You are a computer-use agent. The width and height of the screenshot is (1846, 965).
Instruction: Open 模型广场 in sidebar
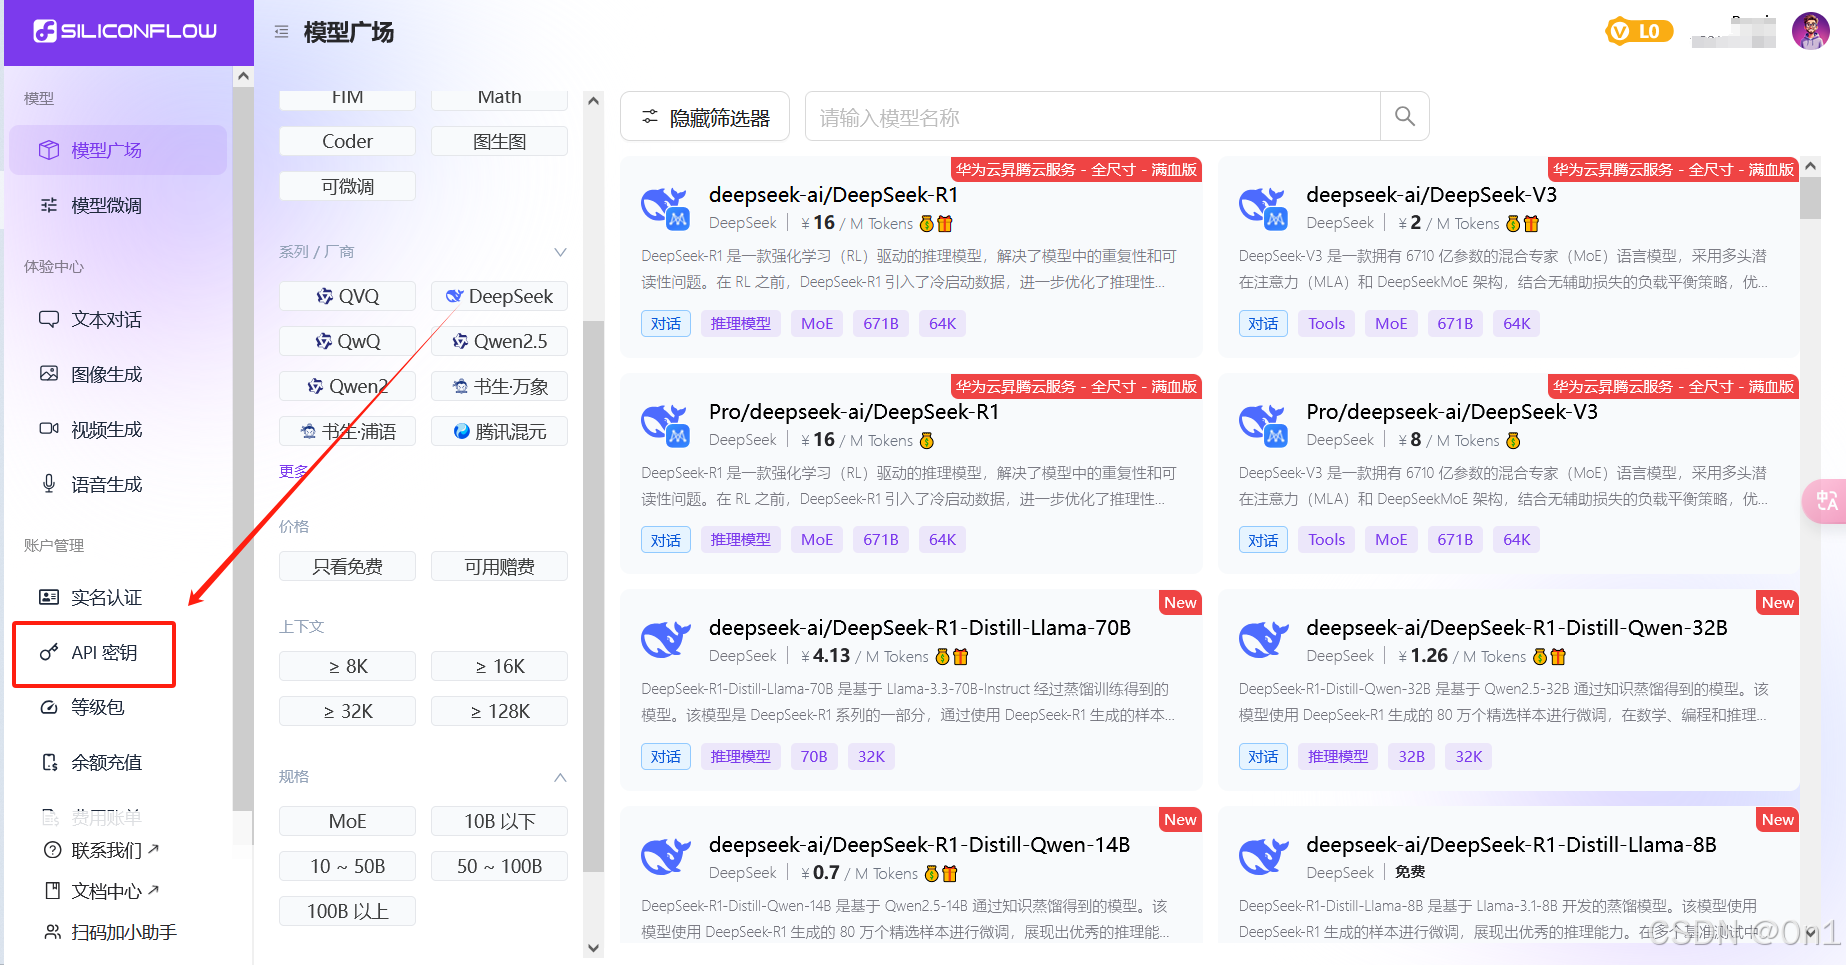[118, 150]
